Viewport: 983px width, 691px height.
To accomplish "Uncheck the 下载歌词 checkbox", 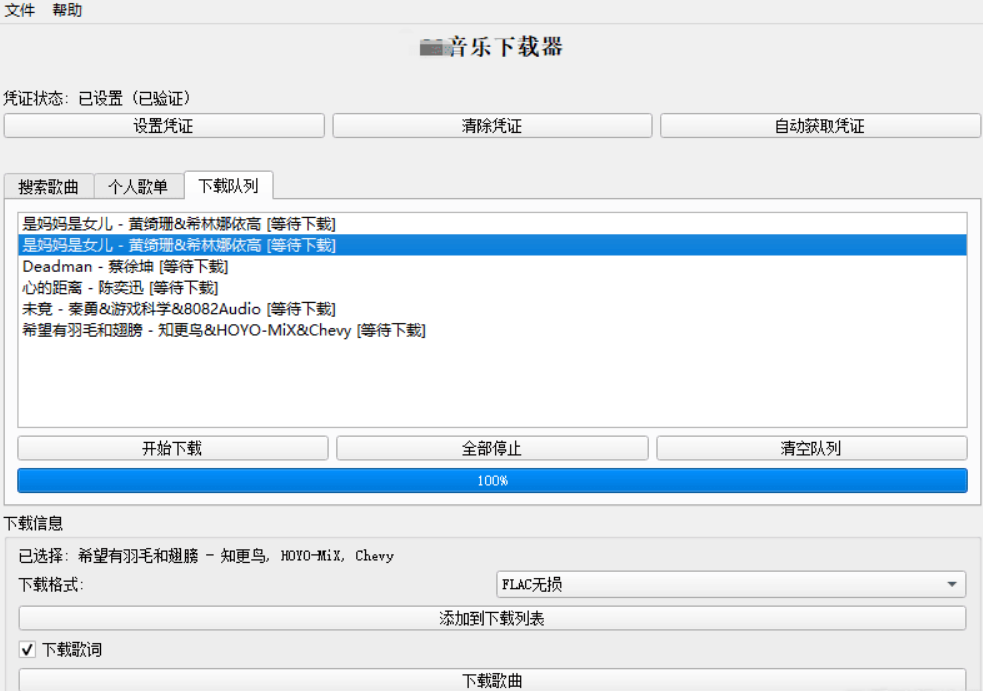I will tap(28, 650).
